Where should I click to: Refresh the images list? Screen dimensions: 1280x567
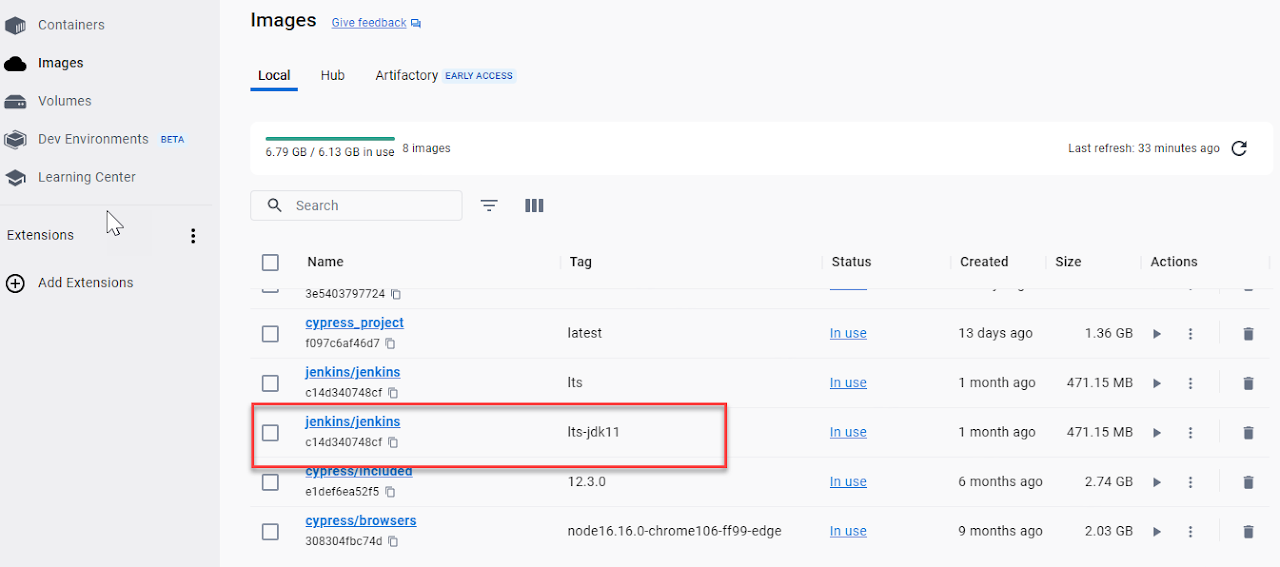click(1239, 149)
